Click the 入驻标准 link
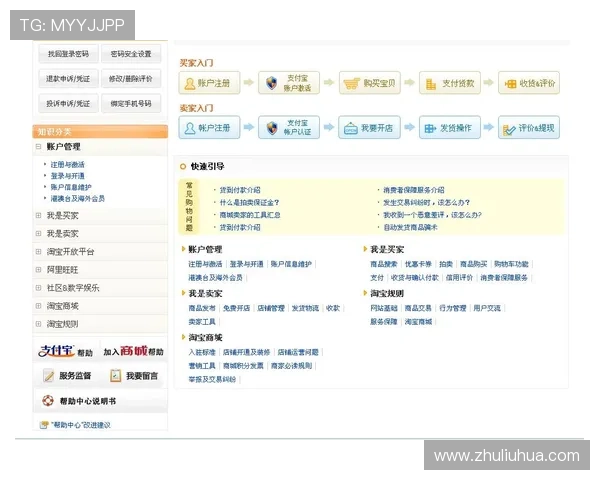Image resolution: width=600 pixels, height=480 pixels. click(x=202, y=352)
